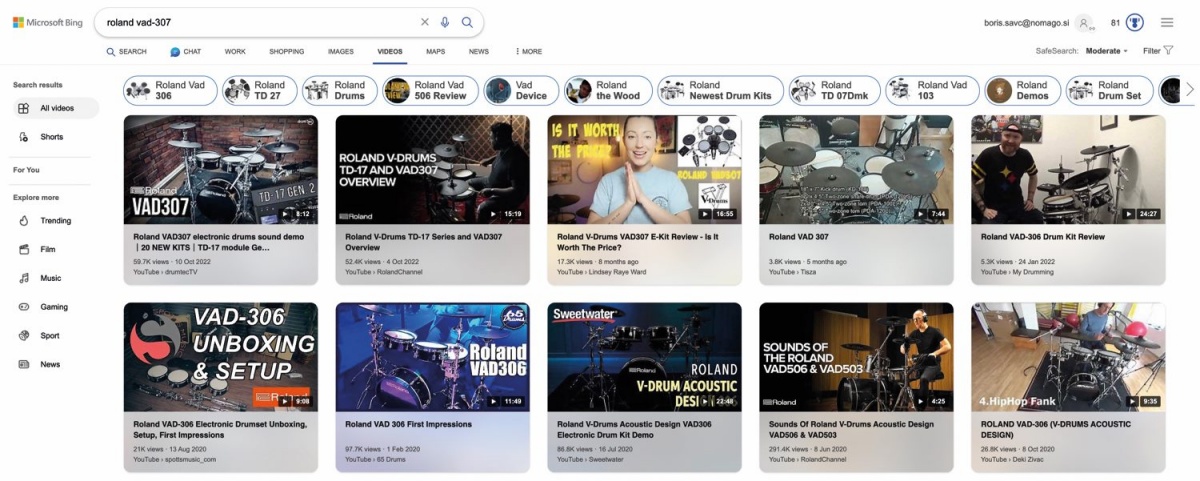Select the Roland Vad 506 Review chip

(x=430, y=91)
